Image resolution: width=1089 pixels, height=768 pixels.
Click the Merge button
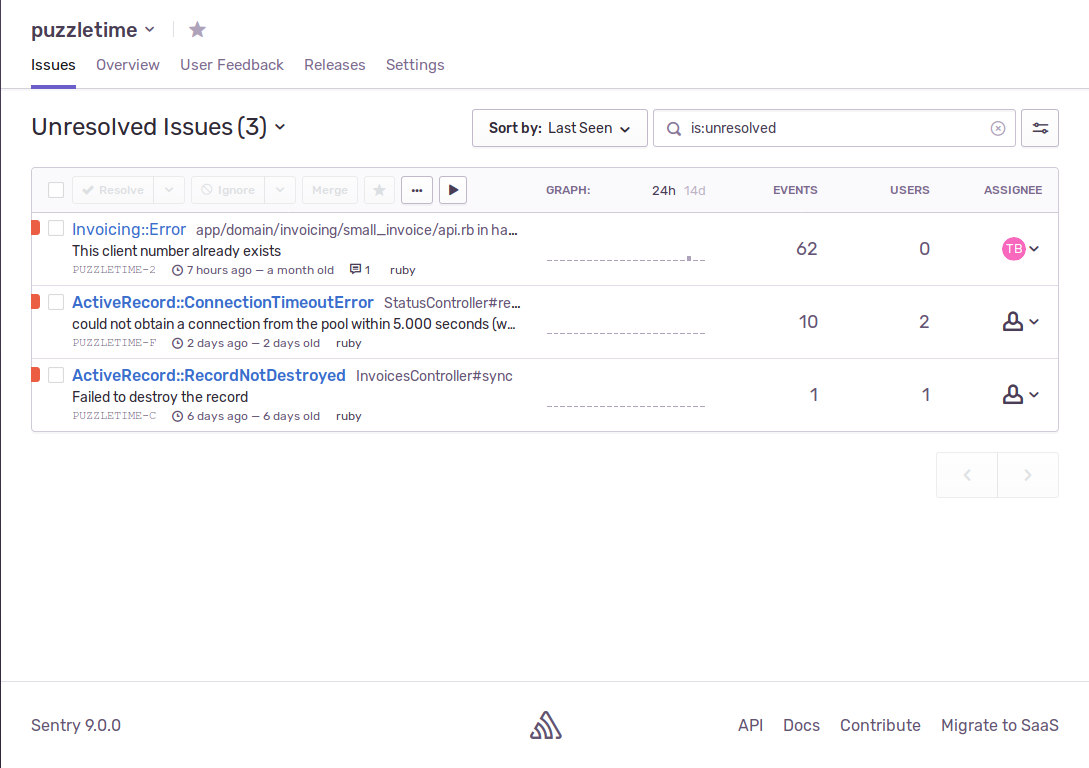tap(330, 190)
